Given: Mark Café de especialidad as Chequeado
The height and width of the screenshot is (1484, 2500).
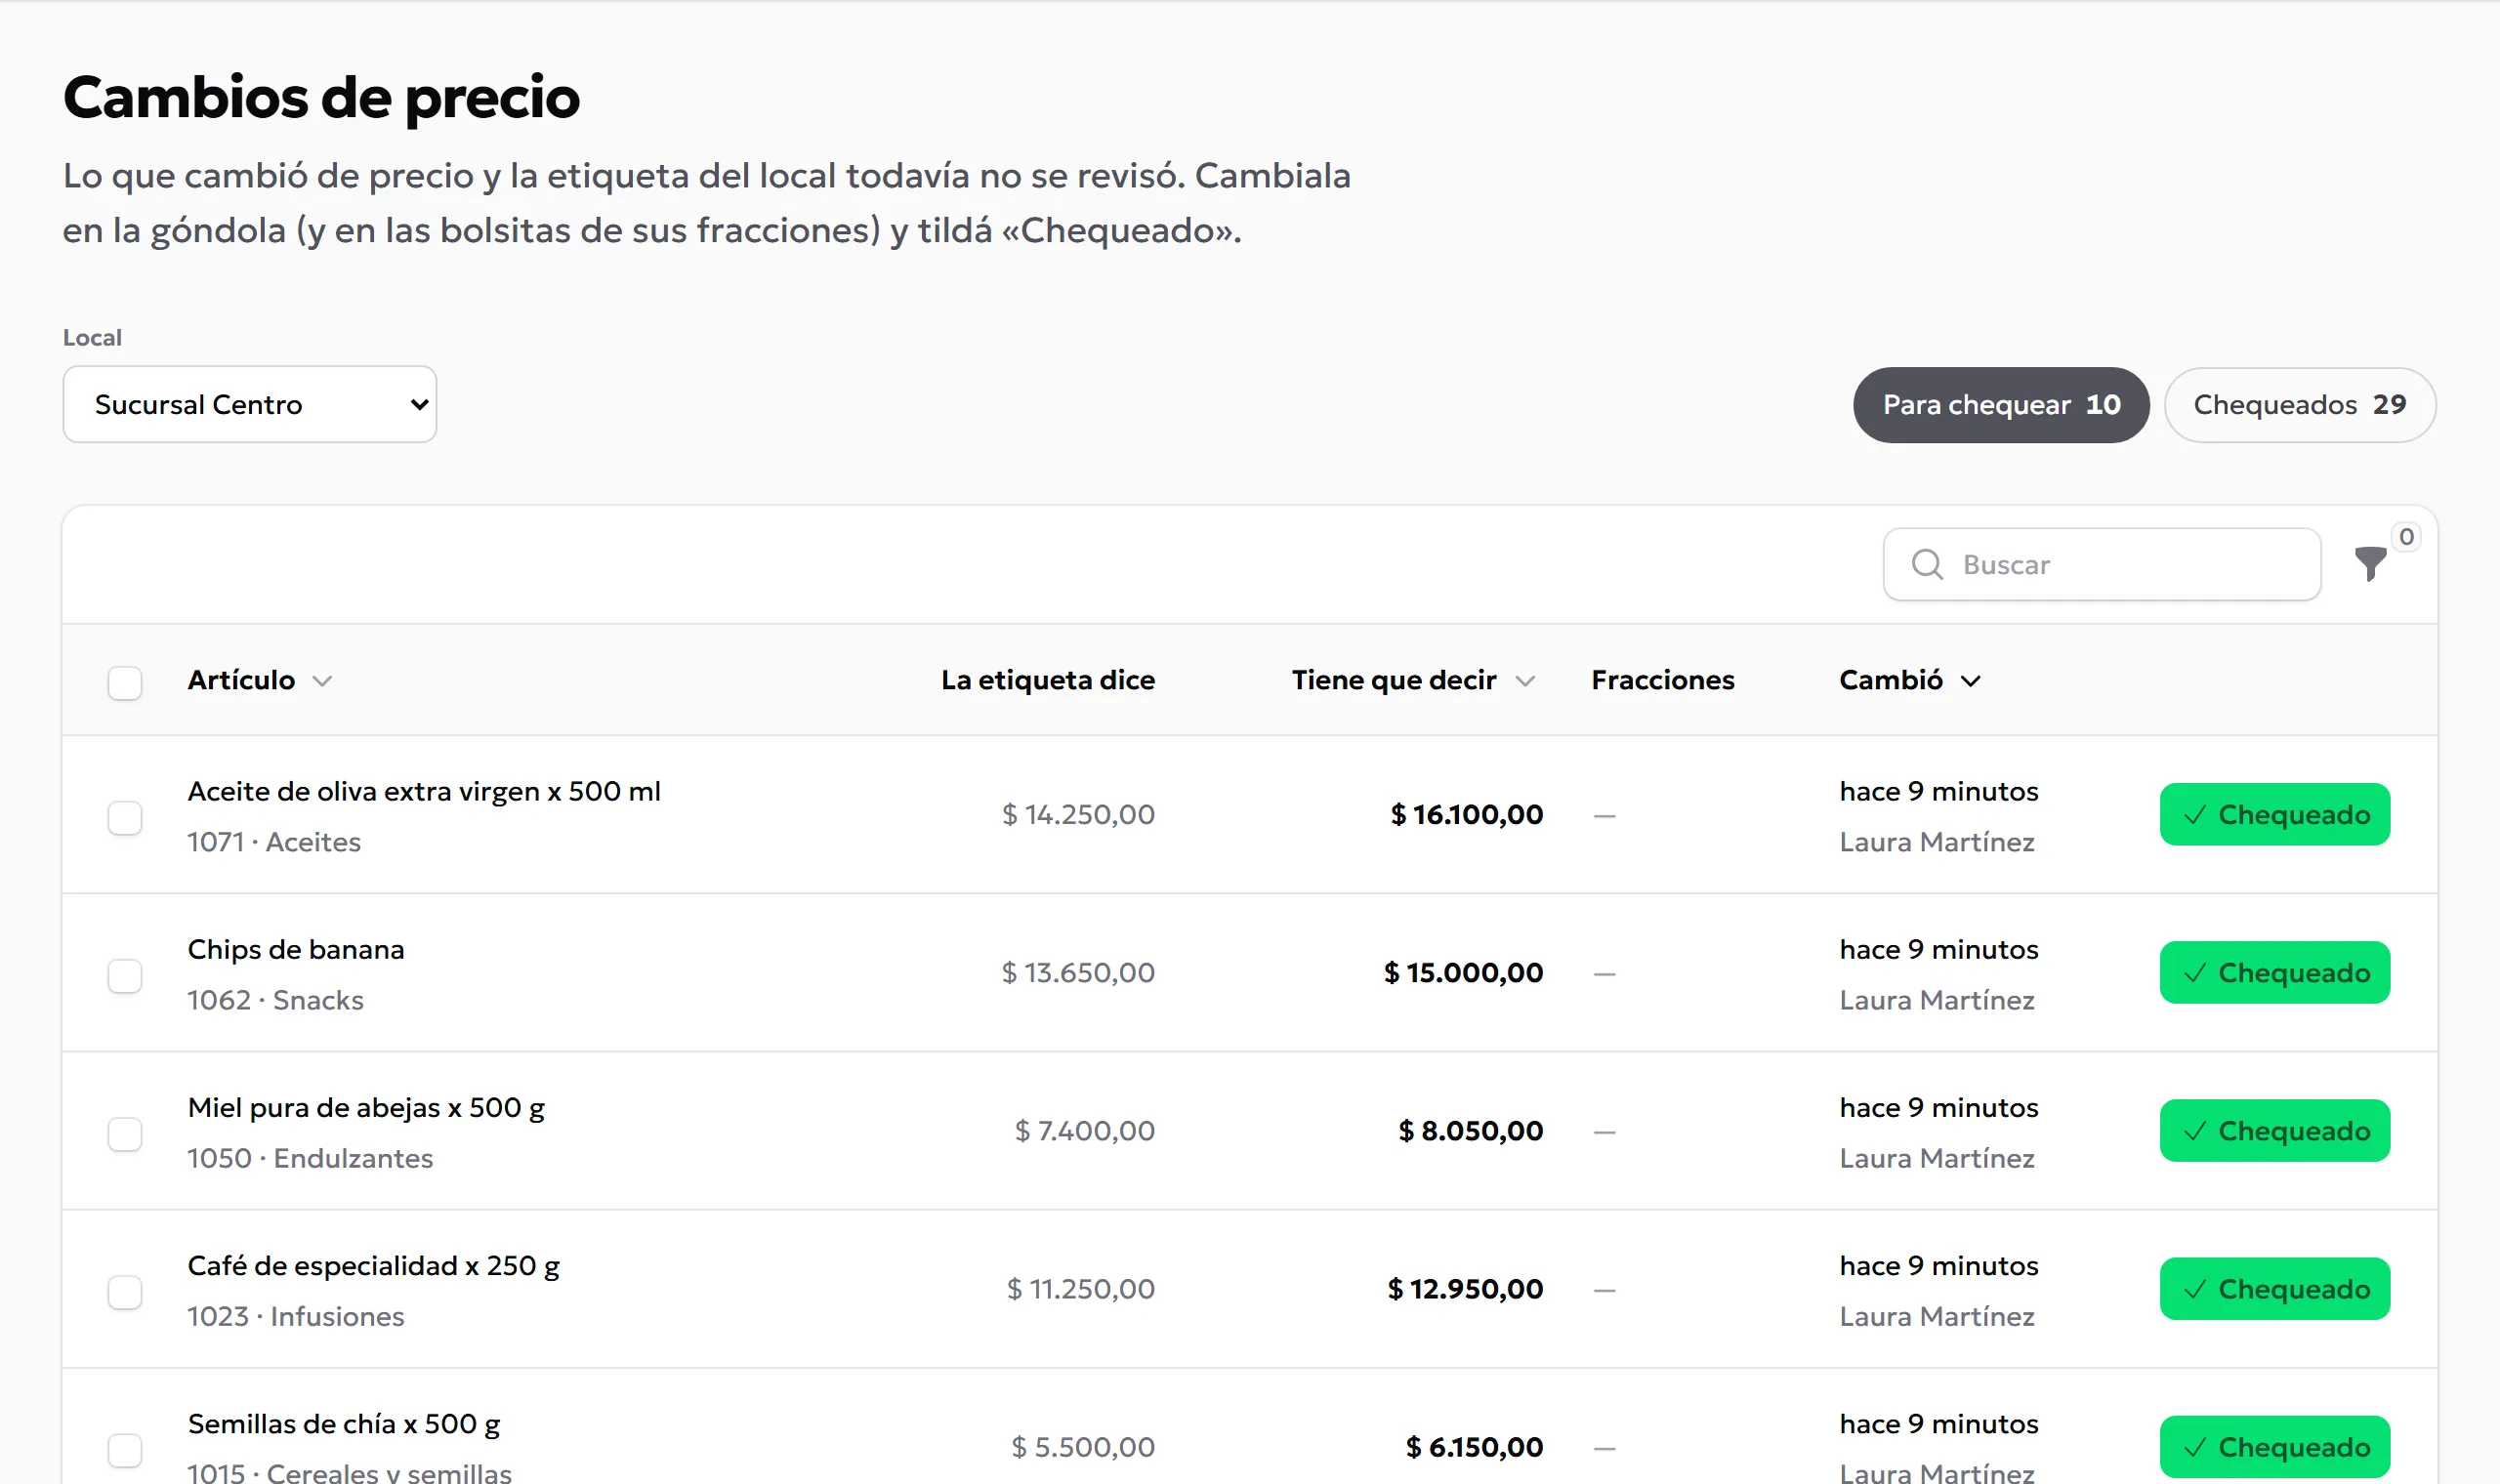Looking at the screenshot, I should [x=2274, y=1288].
